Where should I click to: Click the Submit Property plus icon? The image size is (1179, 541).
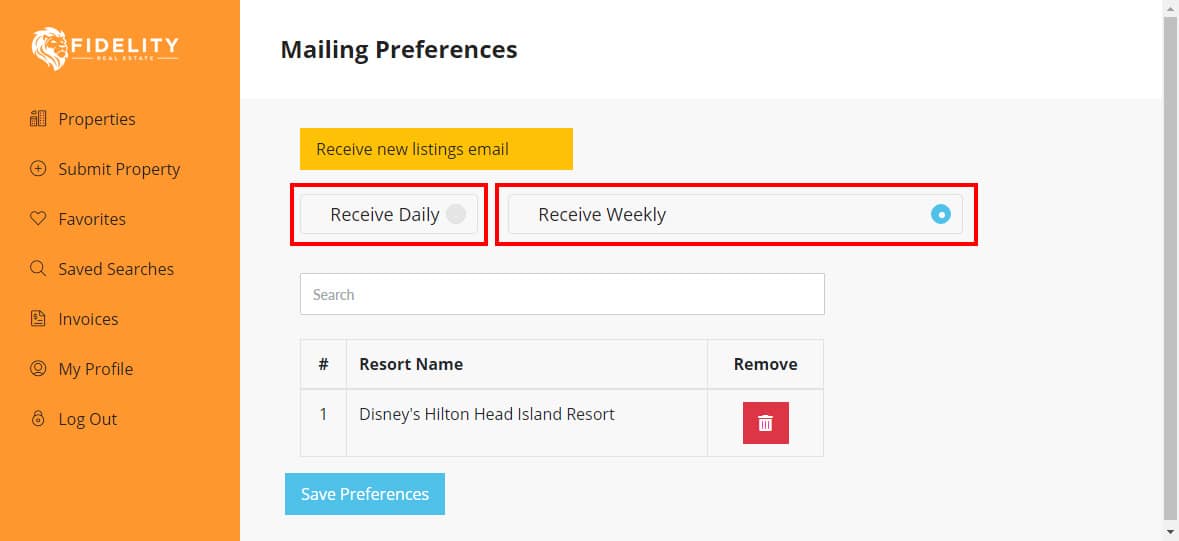38,169
